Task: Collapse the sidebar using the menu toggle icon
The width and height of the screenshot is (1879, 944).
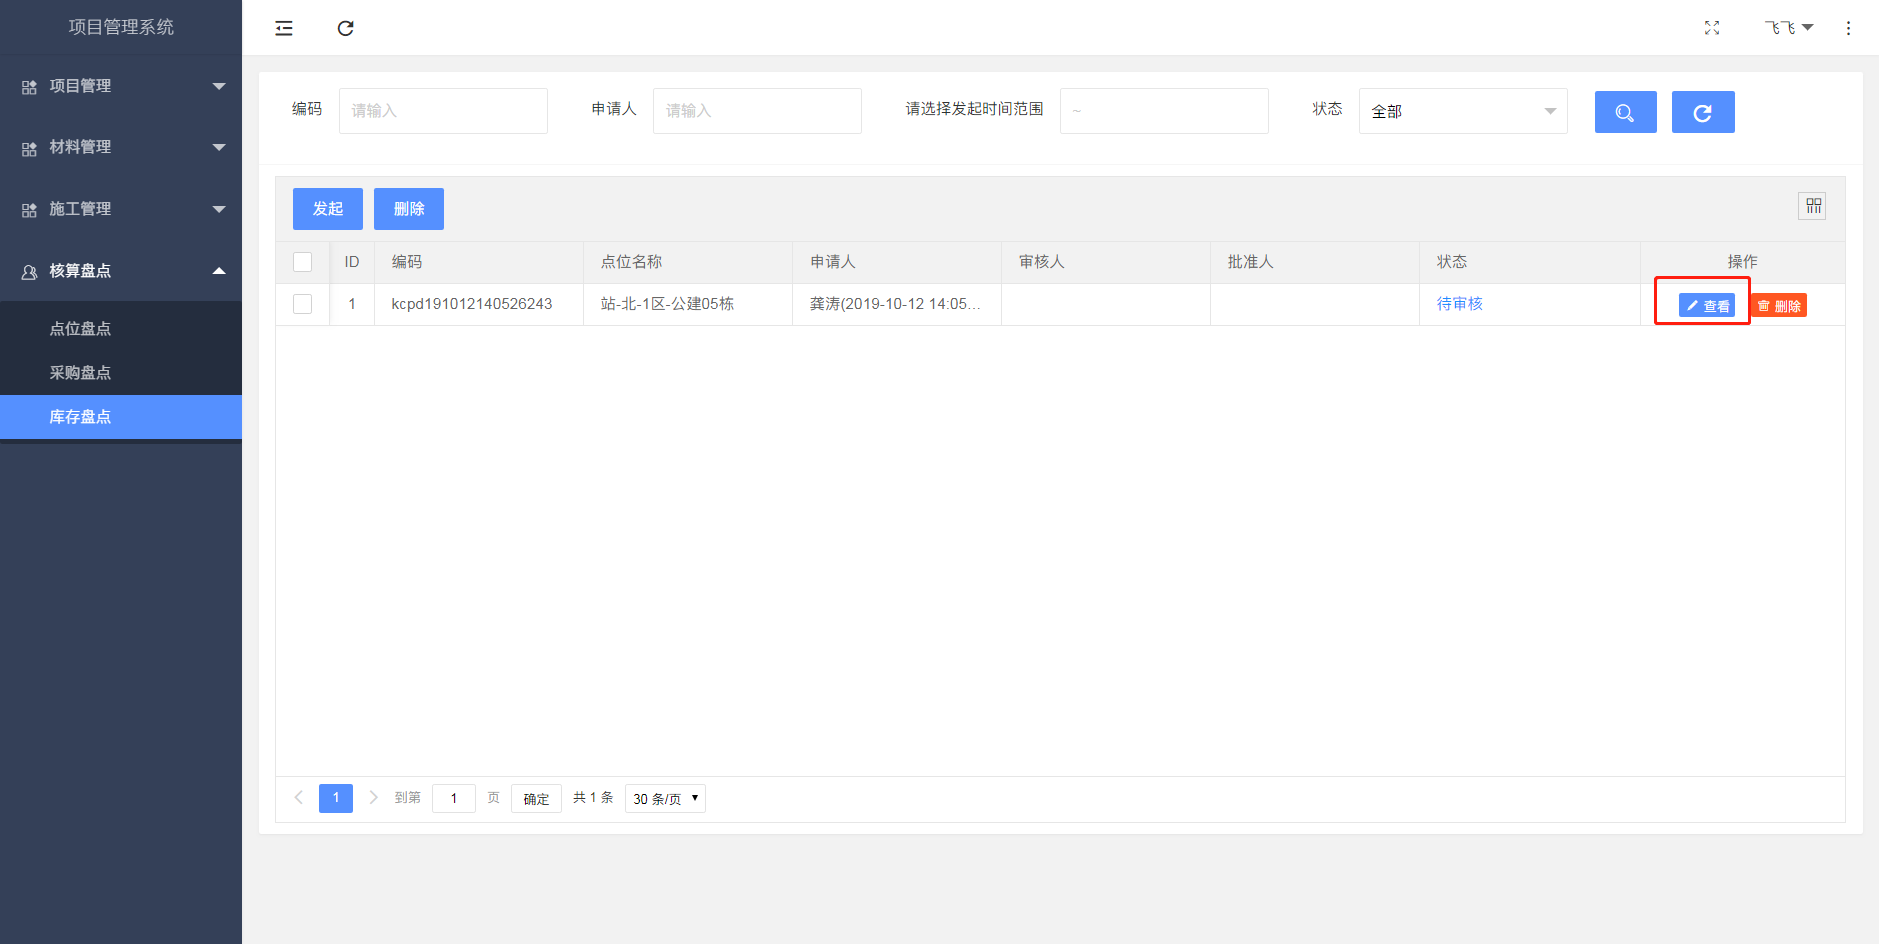Action: click(x=284, y=28)
